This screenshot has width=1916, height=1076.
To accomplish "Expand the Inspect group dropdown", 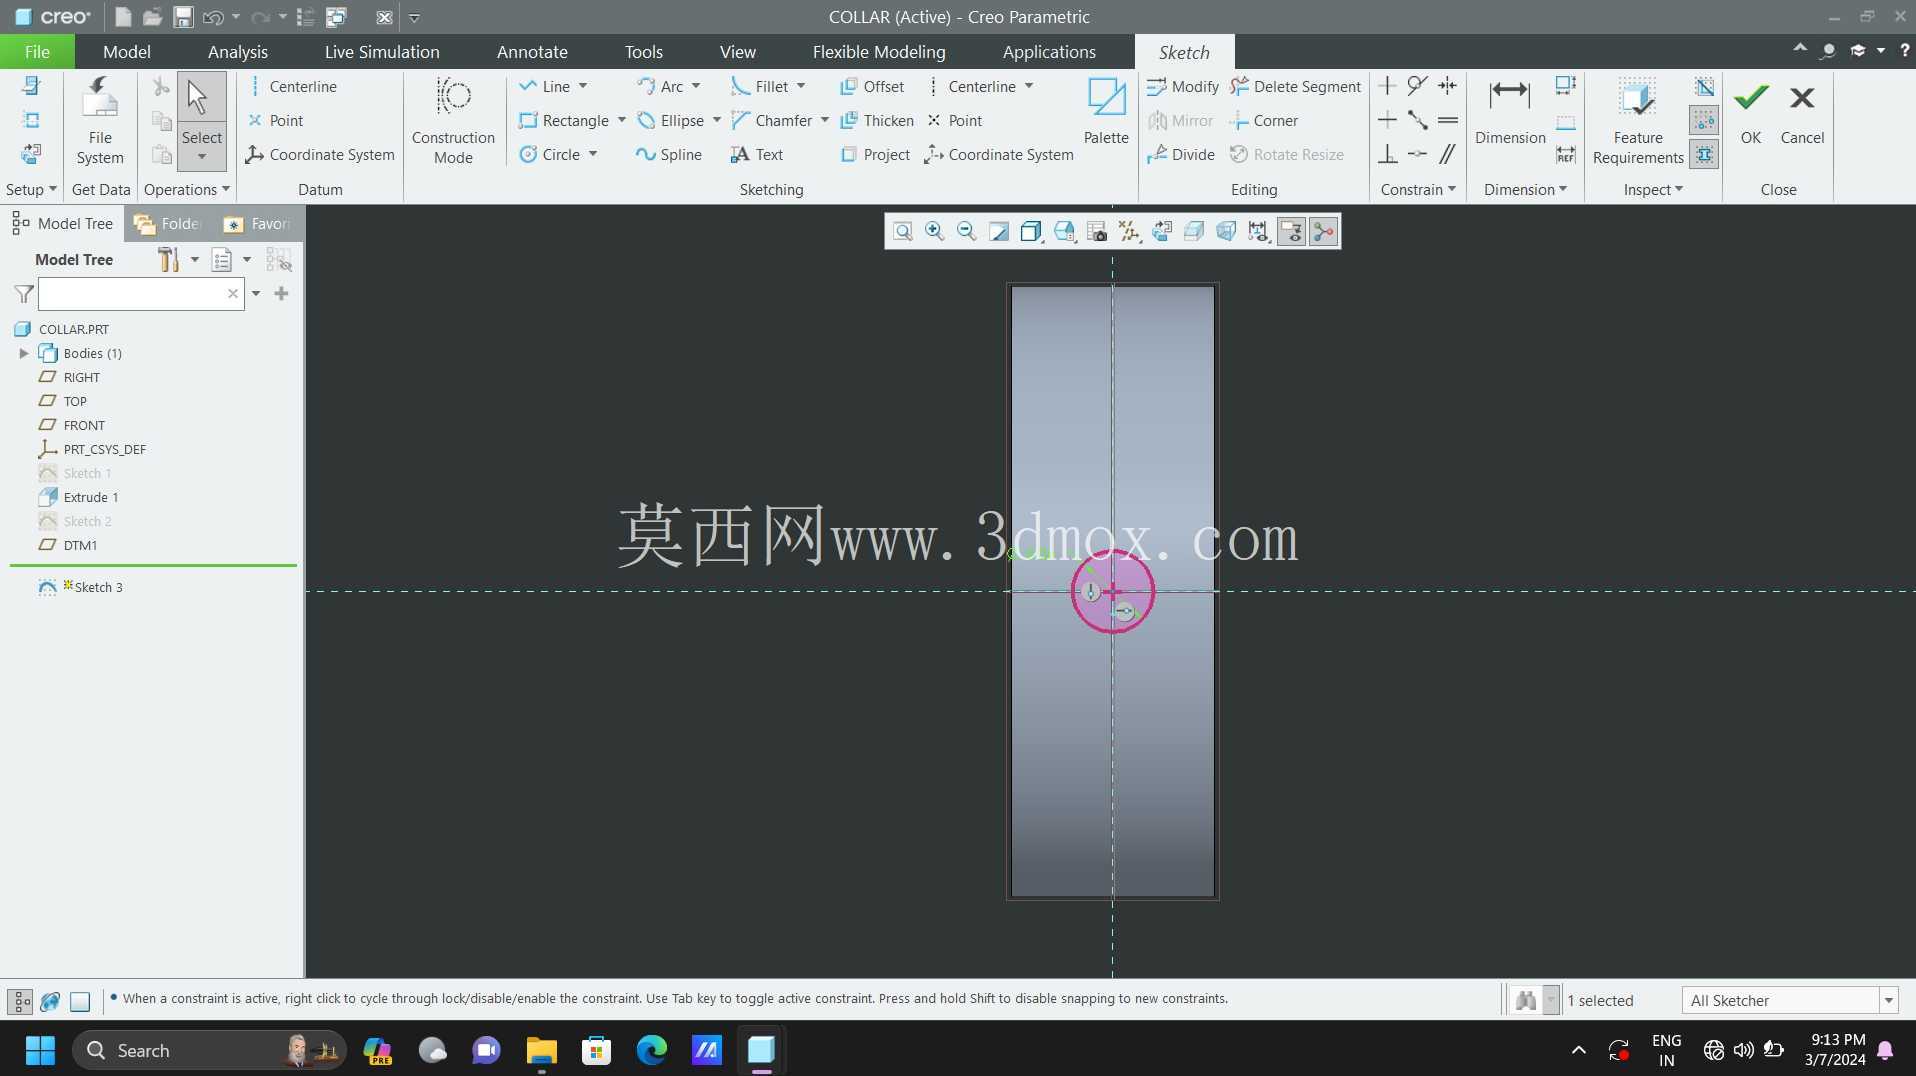I will pyautogui.click(x=1653, y=190).
